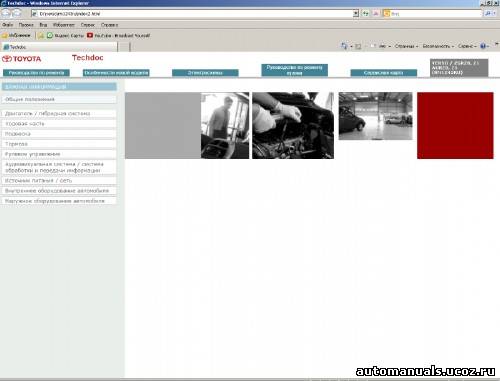Click the Help question-mark icon in the command bar
Screen dimensions: 500x381
(x=483, y=46)
